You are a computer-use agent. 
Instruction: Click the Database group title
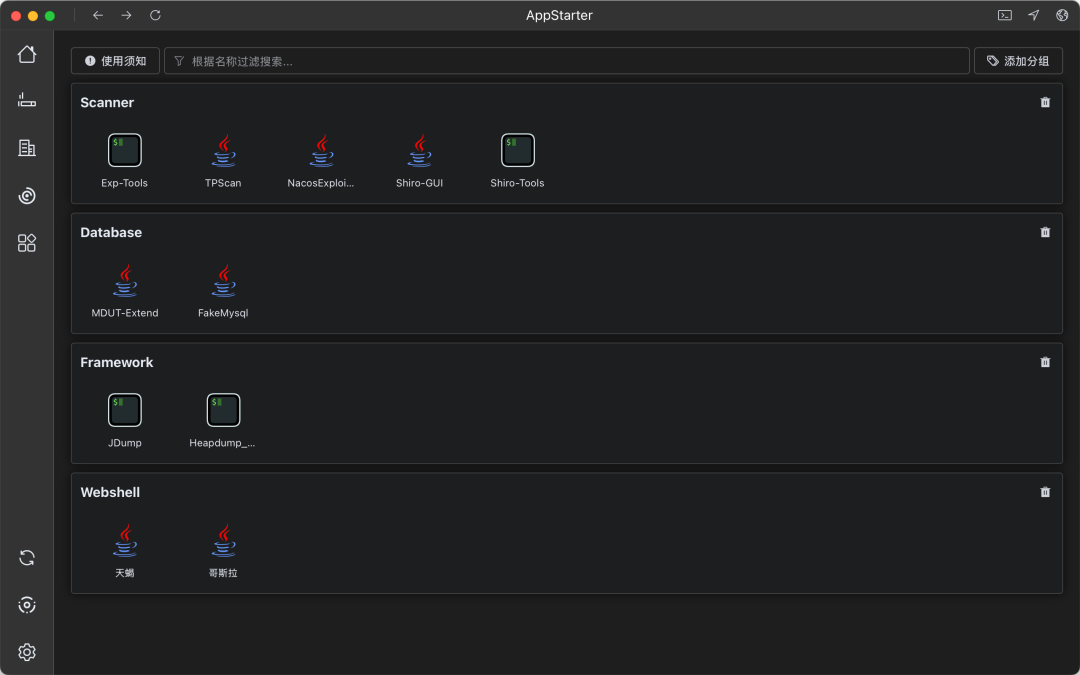coord(111,232)
